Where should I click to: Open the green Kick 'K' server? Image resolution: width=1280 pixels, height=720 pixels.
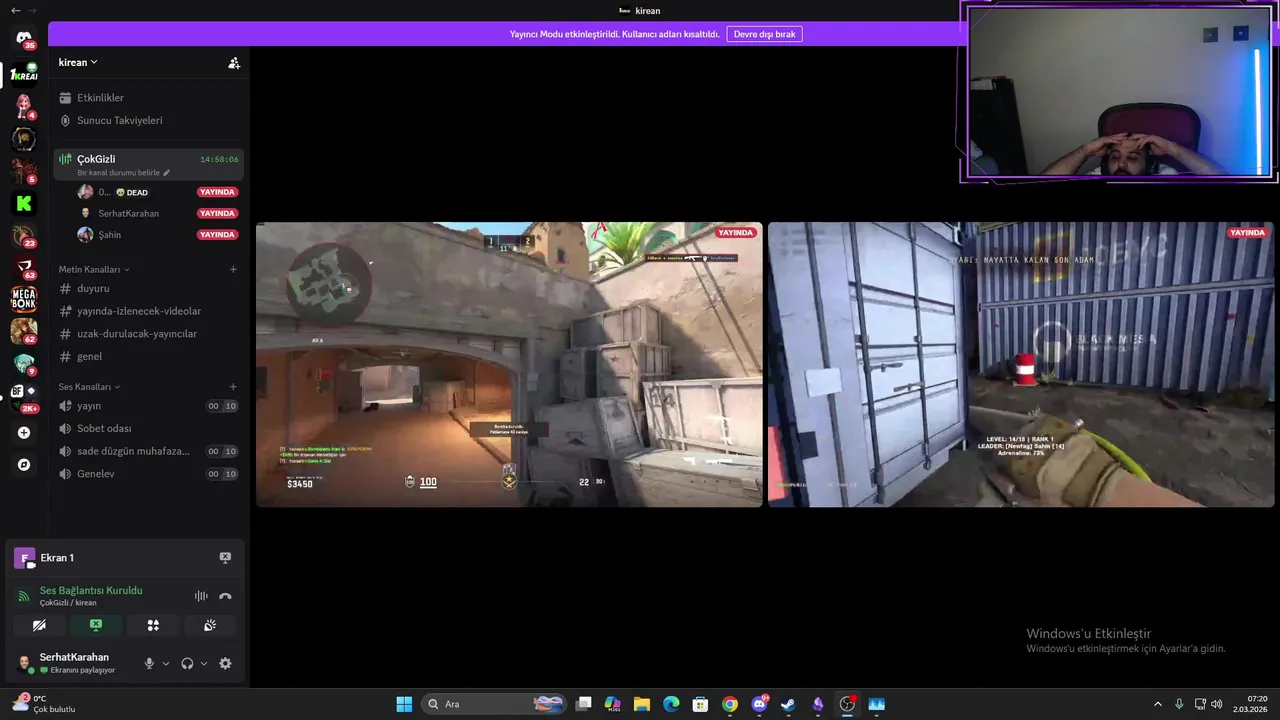[24, 203]
